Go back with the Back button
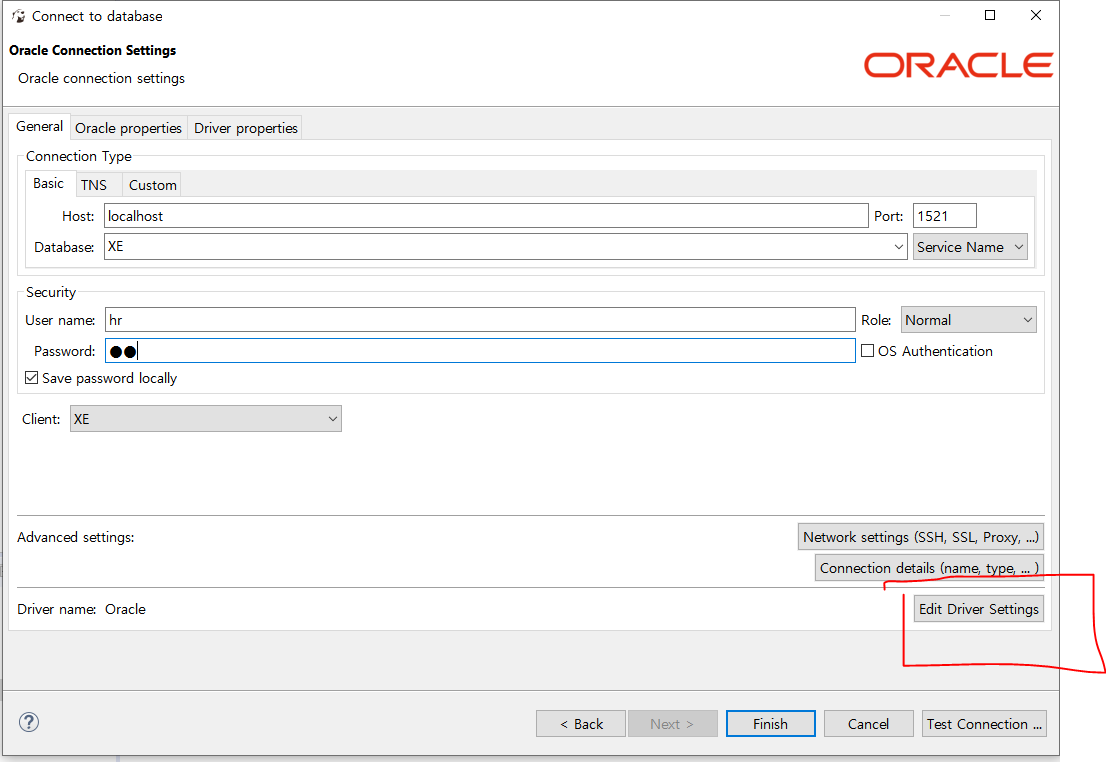 pos(581,723)
